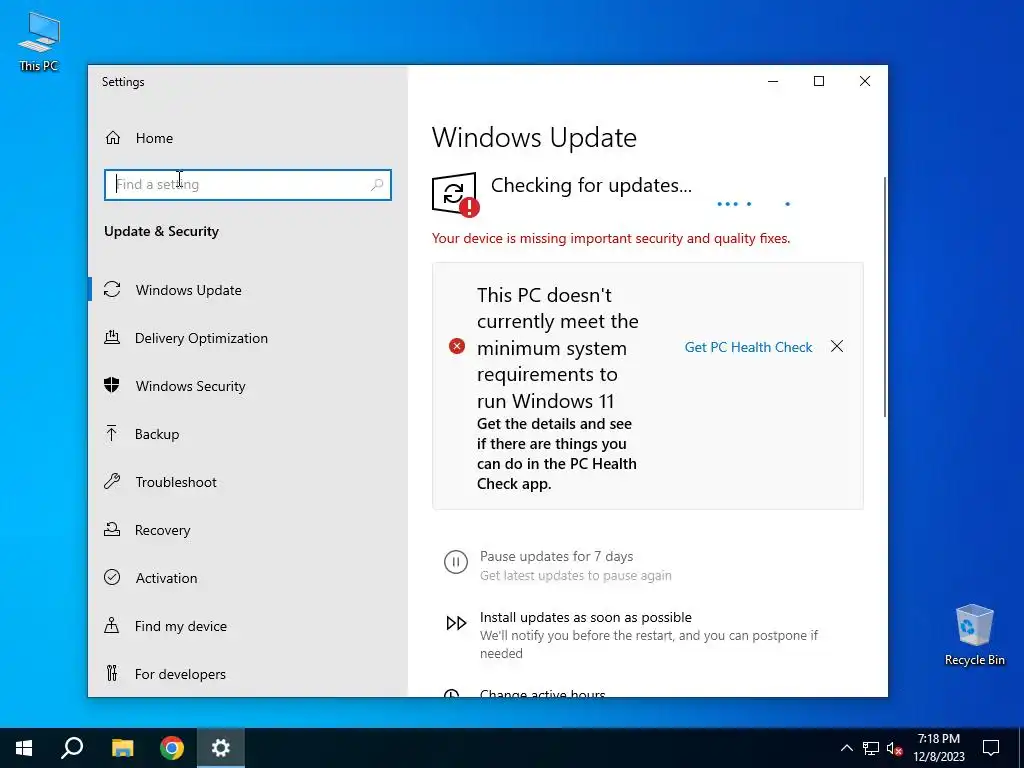
Task: Click the Settings page vertical scrollbar
Action: 884,297
